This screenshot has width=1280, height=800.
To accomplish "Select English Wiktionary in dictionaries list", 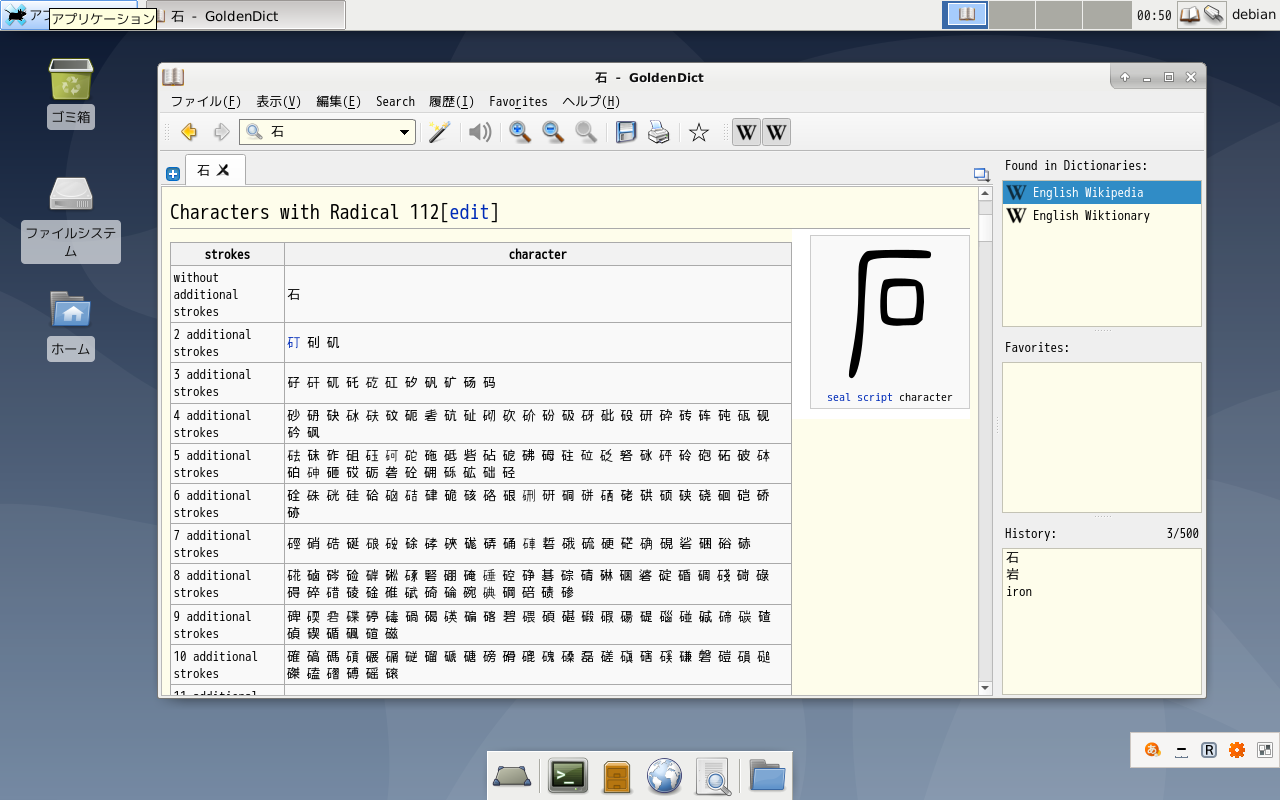I will (x=1101, y=215).
